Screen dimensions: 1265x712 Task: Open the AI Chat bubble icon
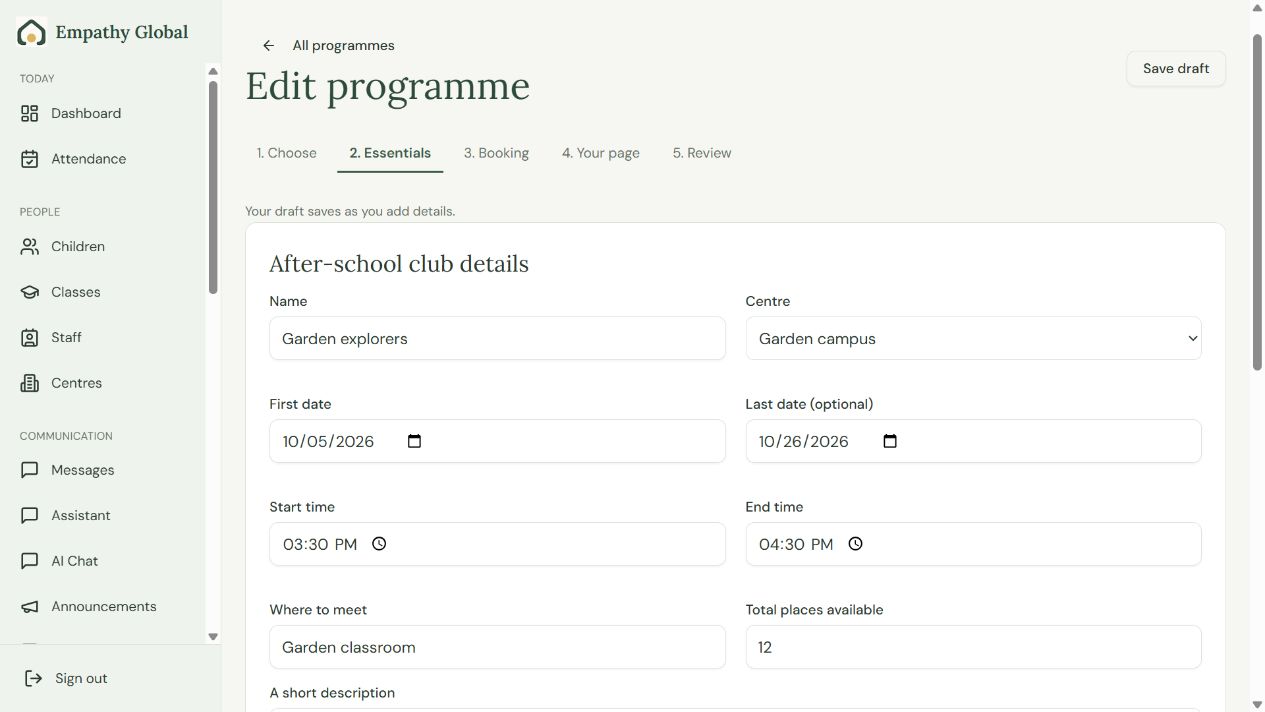(x=30, y=561)
